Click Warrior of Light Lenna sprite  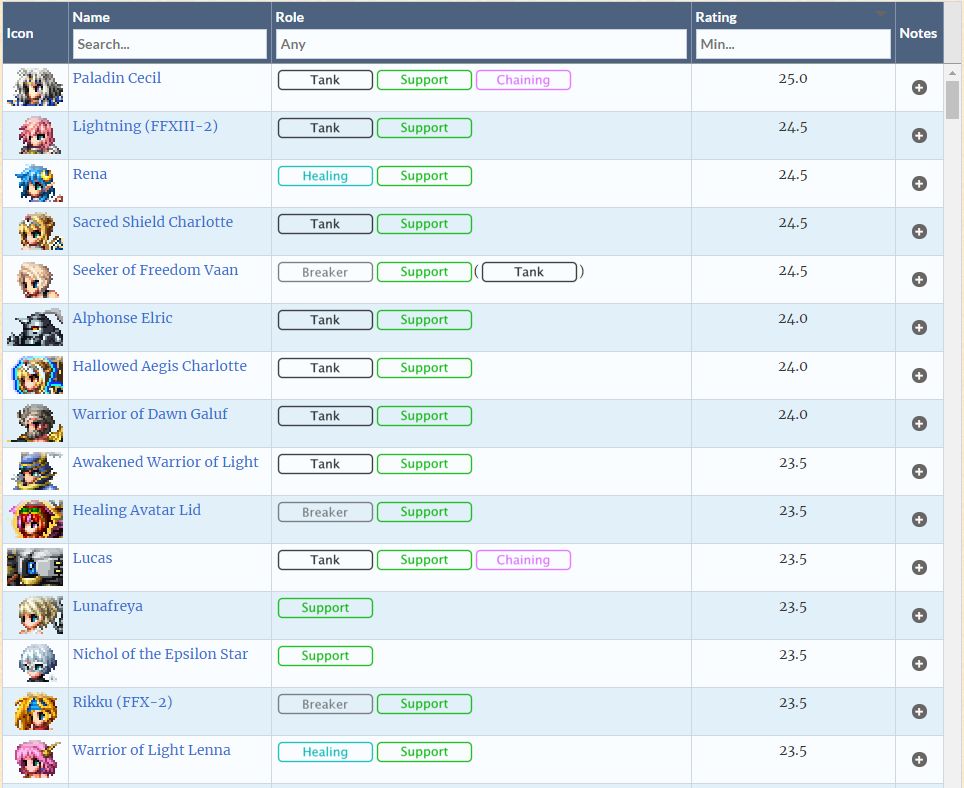pos(37,758)
